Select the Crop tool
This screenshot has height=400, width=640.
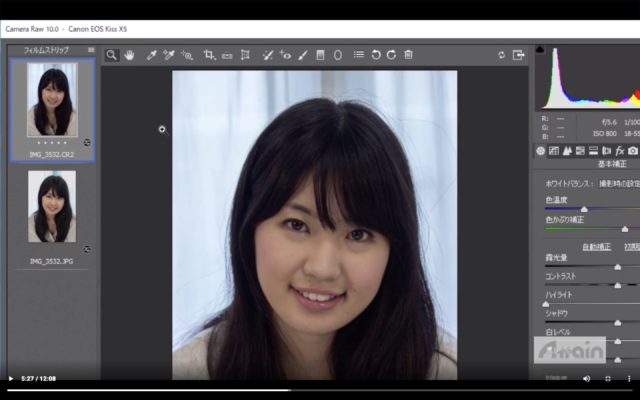[209, 55]
